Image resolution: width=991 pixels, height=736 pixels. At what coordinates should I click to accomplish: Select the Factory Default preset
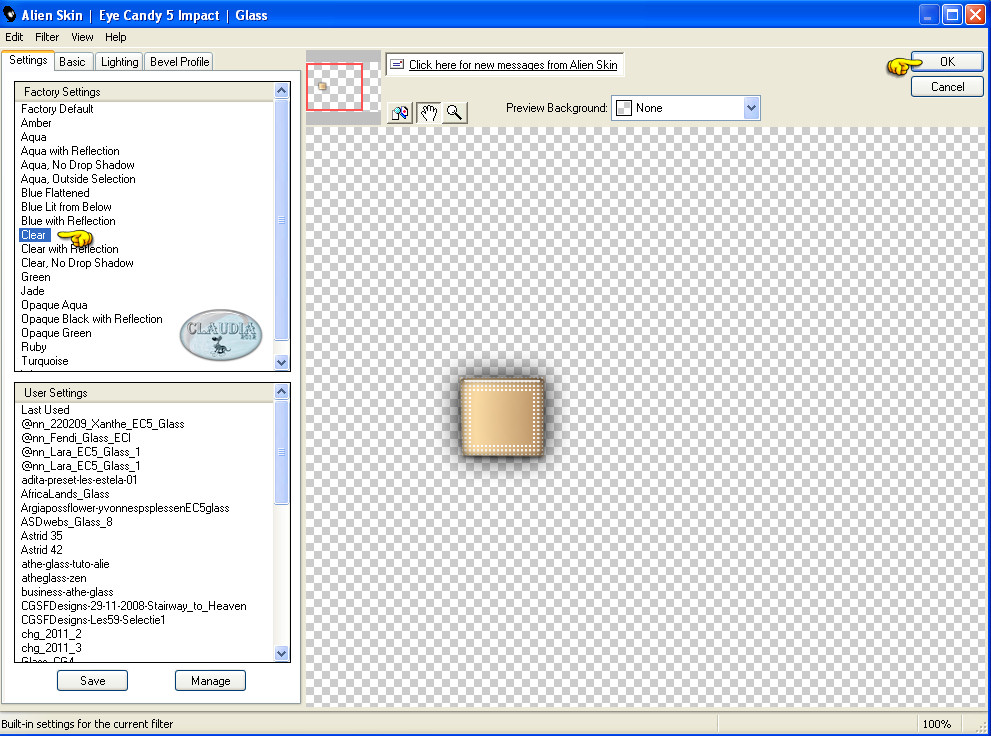(x=57, y=109)
